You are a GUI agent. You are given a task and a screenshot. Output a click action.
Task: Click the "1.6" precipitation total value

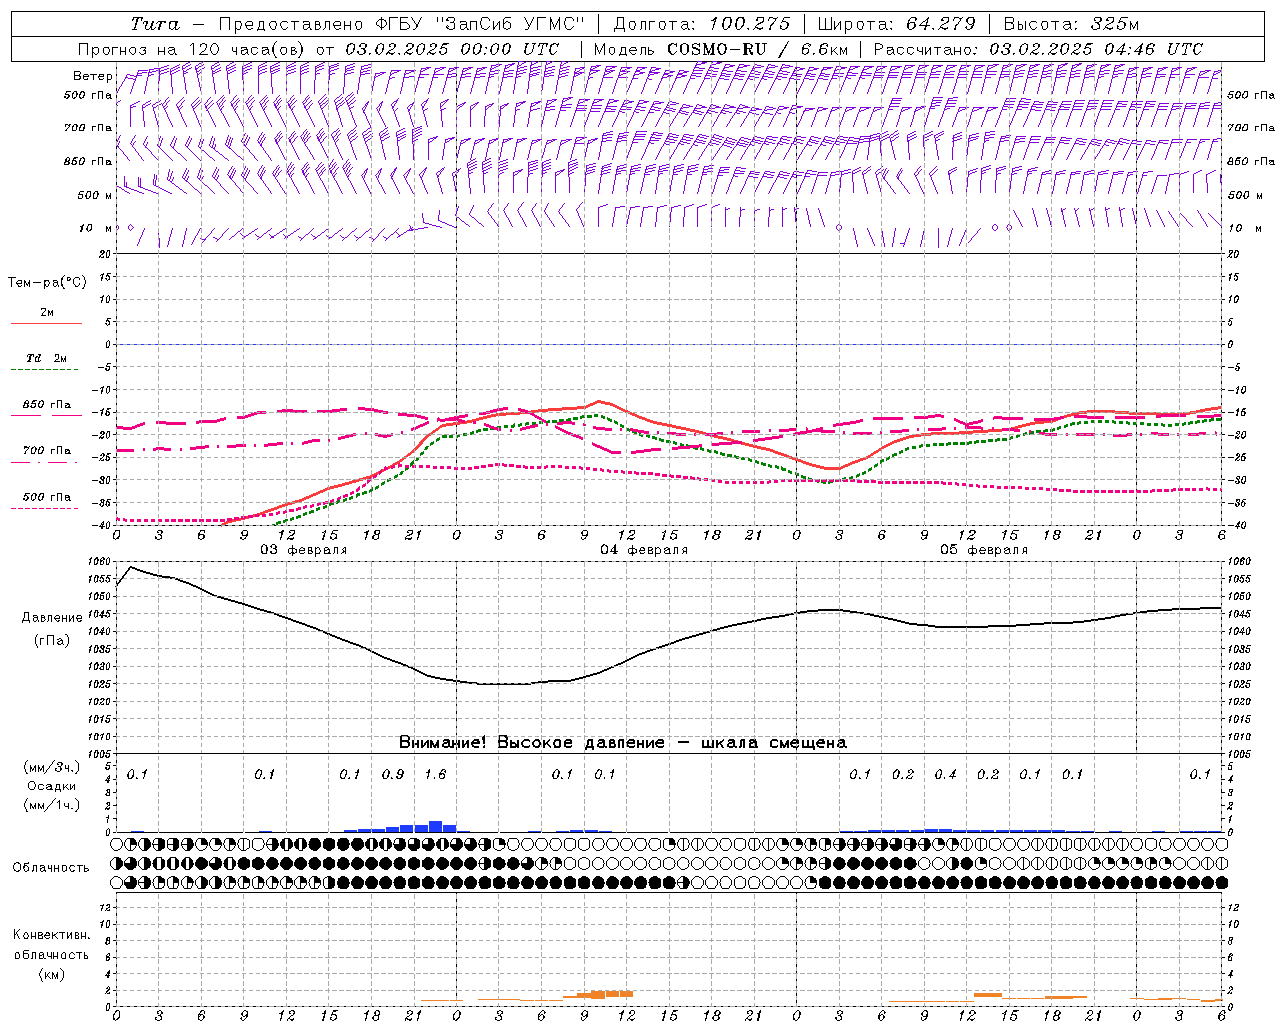click(x=436, y=775)
